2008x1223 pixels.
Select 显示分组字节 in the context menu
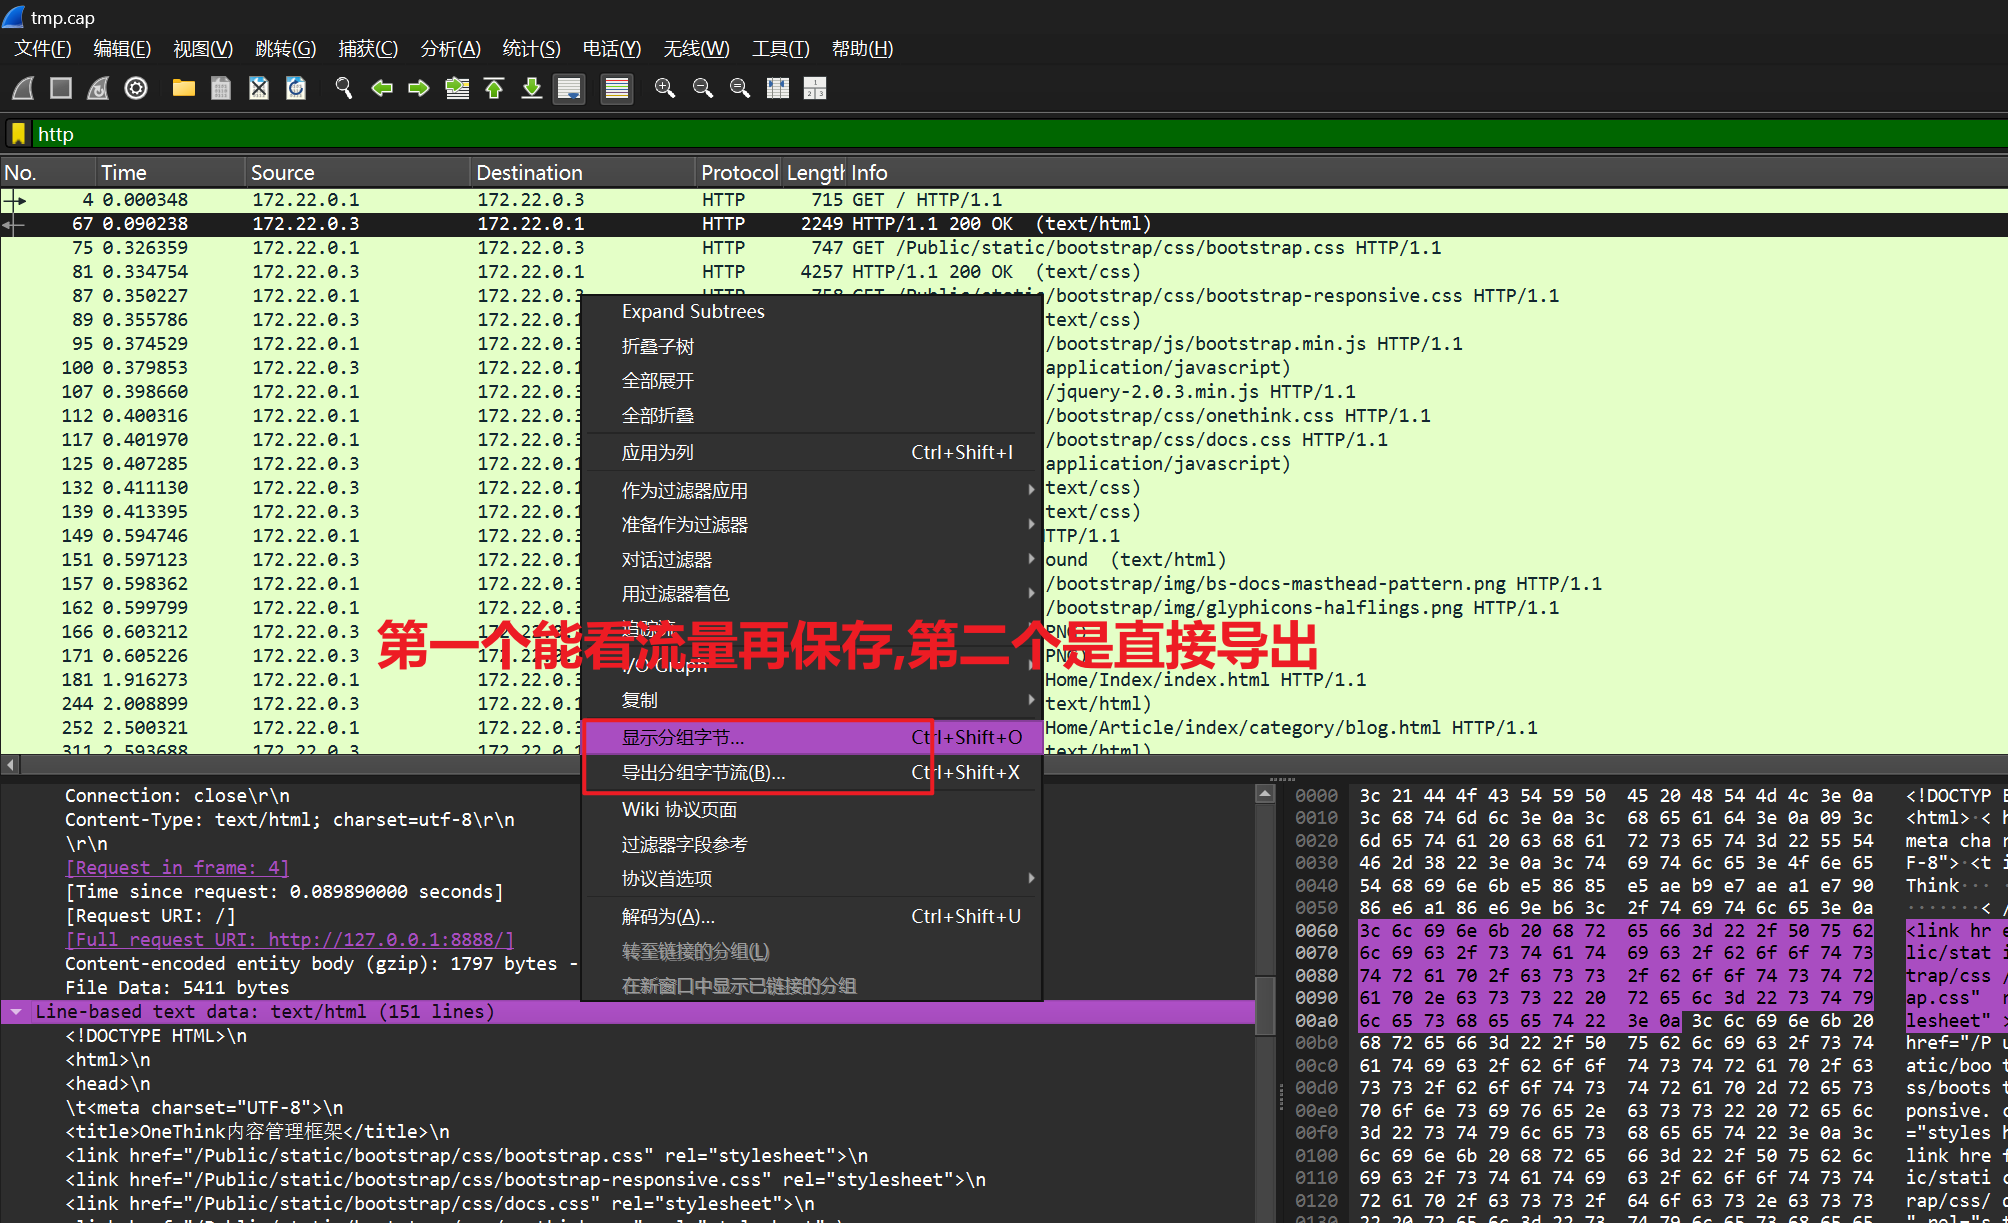point(682,737)
